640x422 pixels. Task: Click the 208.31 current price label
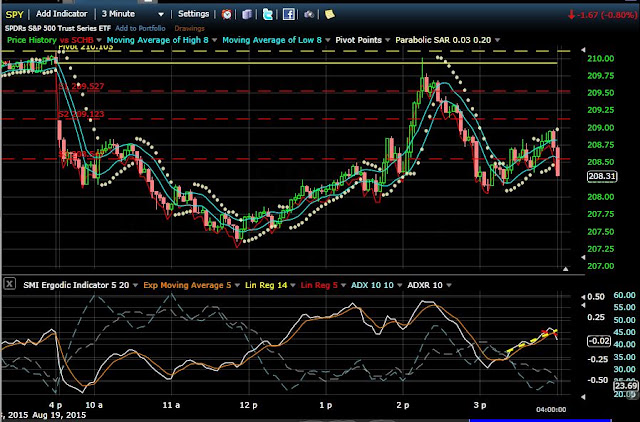pyautogui.click(x=602, y=176)
